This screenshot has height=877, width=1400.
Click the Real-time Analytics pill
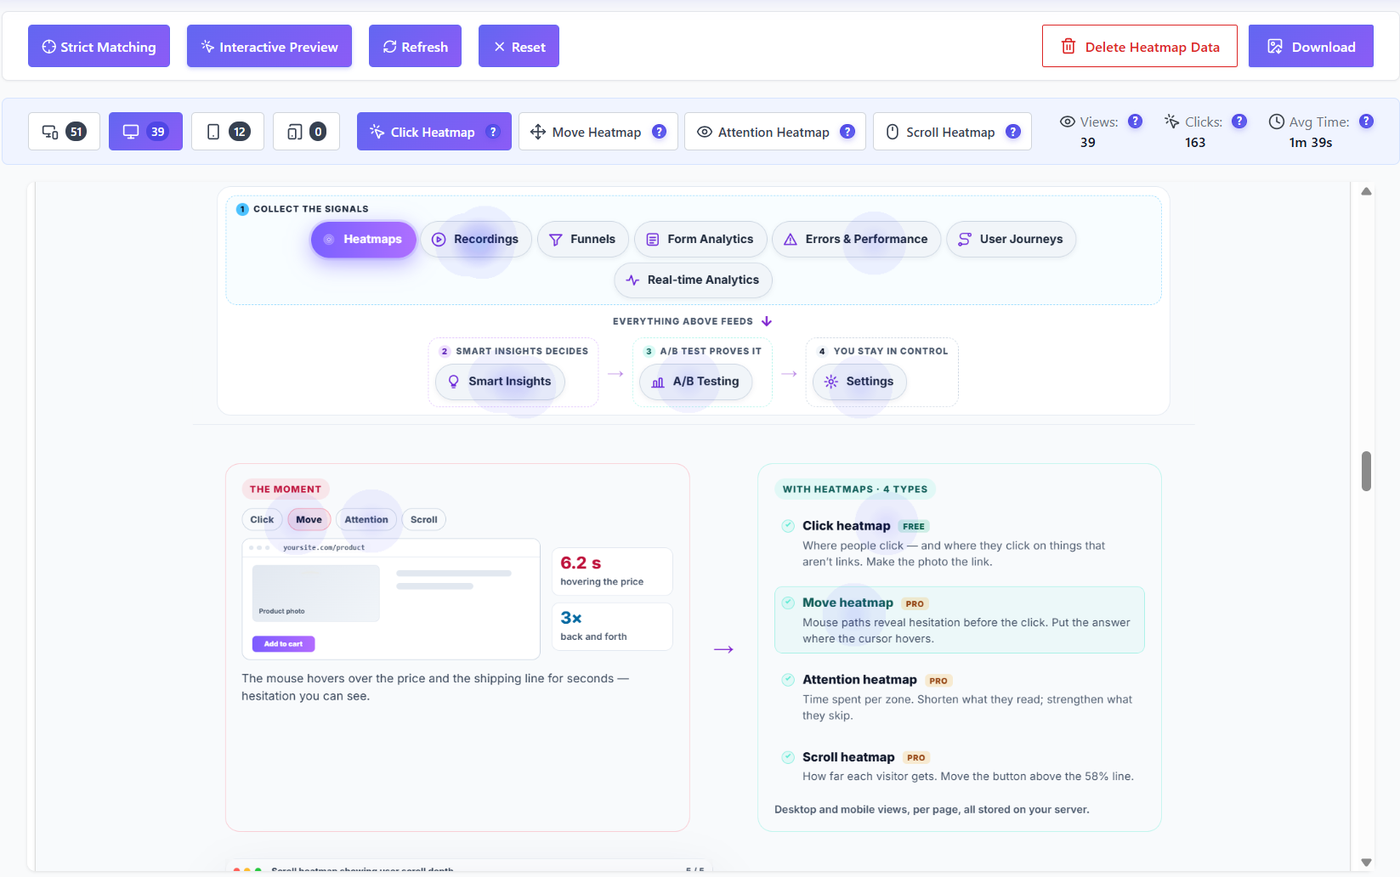(x=693, y=280)
